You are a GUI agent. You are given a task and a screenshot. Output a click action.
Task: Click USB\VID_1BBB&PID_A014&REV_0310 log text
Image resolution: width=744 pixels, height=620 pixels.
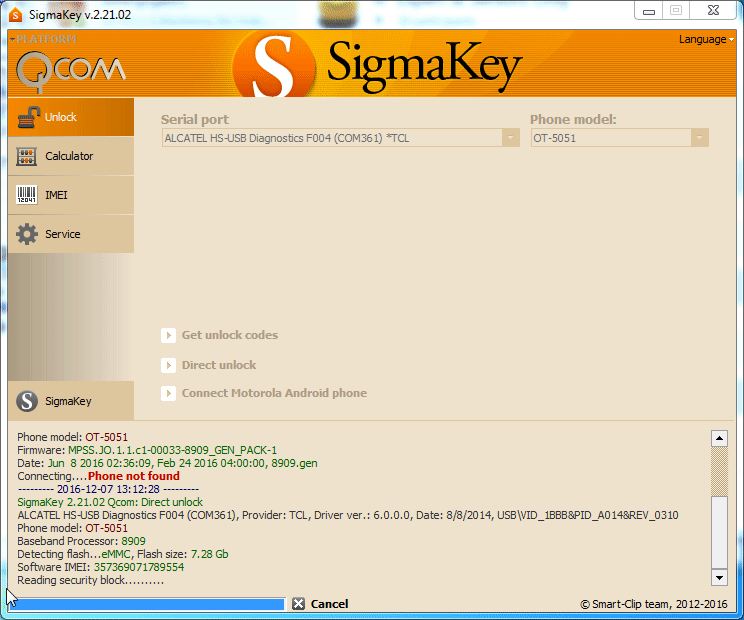pyautogui.click(x=587, y=515)
